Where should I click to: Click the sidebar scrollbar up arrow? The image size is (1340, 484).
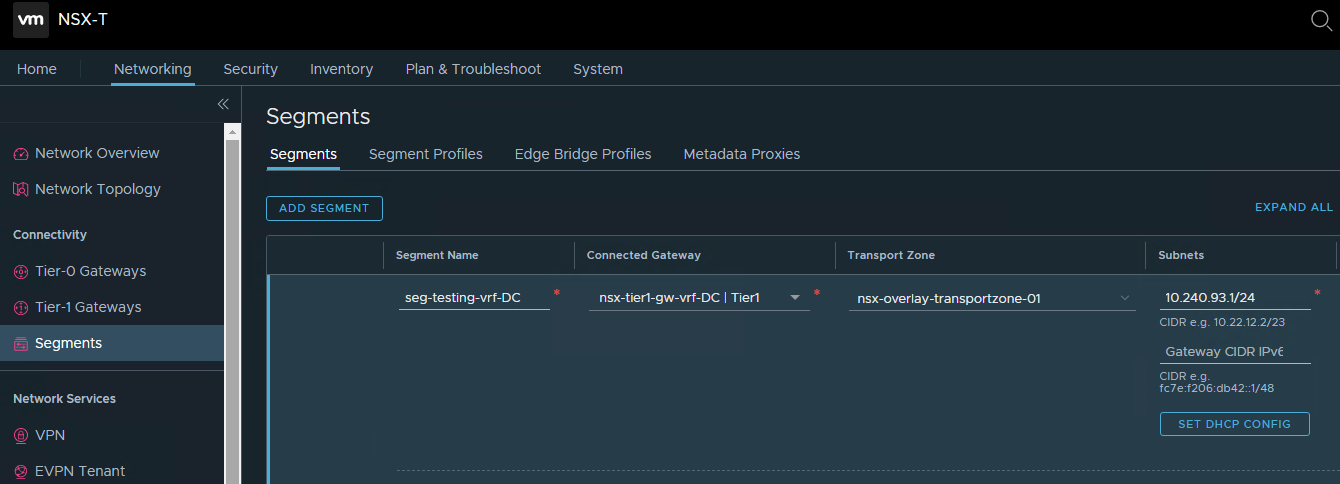(x=233, y=131)
